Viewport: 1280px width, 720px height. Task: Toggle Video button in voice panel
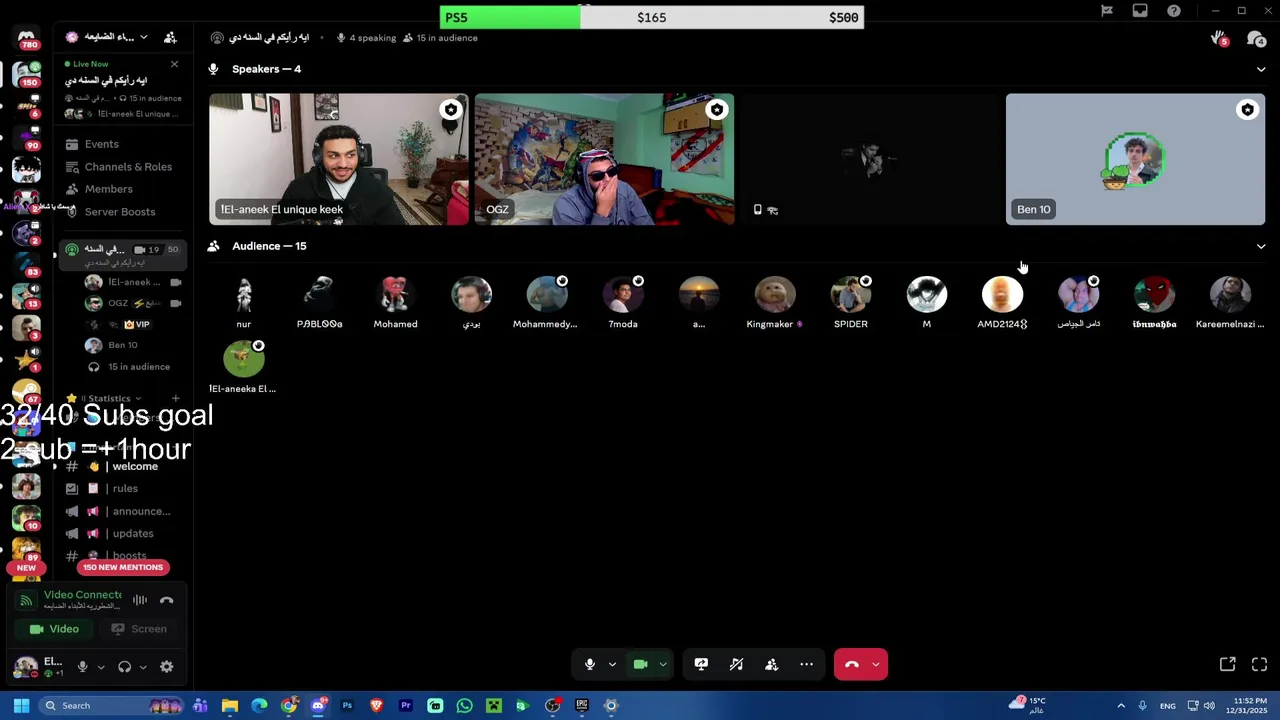coord(56,629)
